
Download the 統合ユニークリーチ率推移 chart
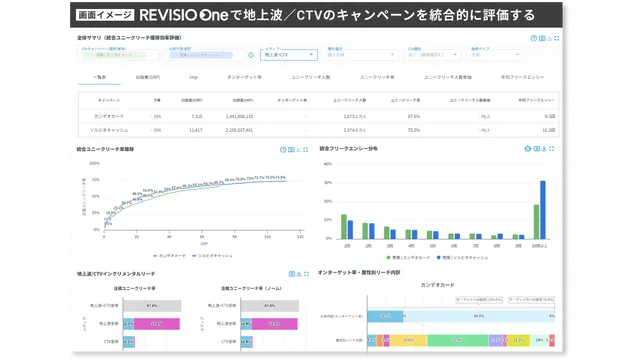pyautogui.click(x=298, y=150)
